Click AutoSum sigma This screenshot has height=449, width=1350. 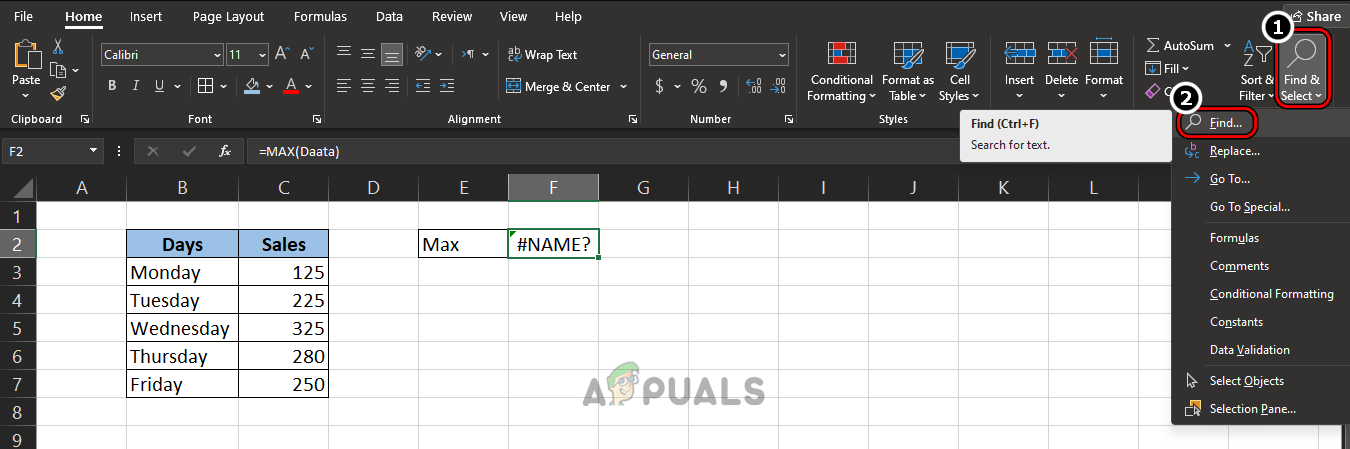(x=1153, y=46)
